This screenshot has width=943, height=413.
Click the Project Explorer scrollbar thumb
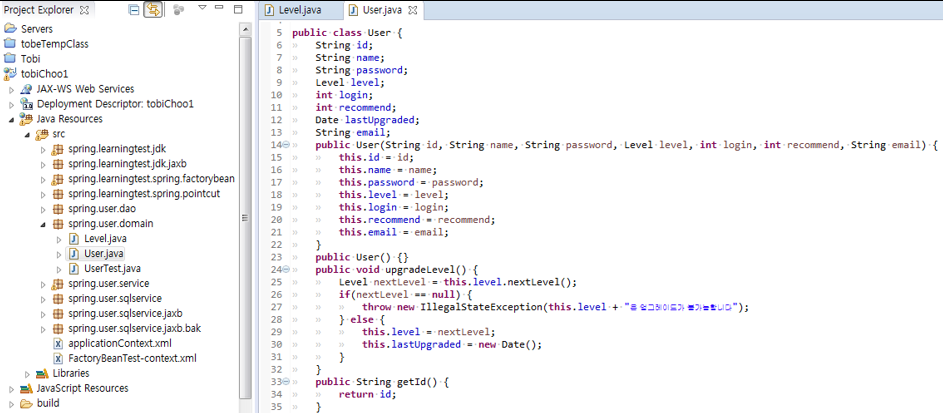(x=245, y=218)
